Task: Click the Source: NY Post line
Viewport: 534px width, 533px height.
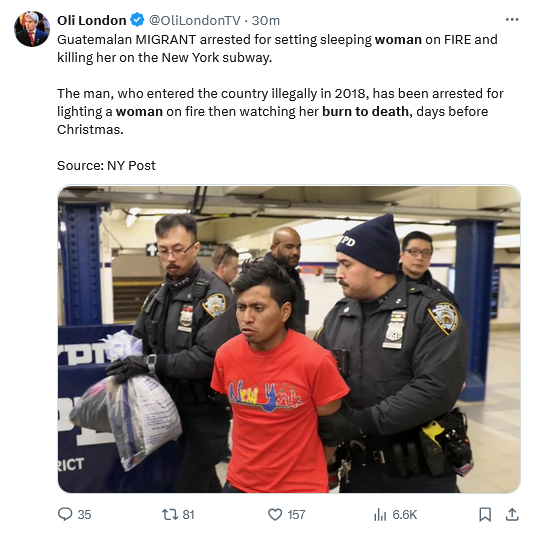Action: click(106, 166)
